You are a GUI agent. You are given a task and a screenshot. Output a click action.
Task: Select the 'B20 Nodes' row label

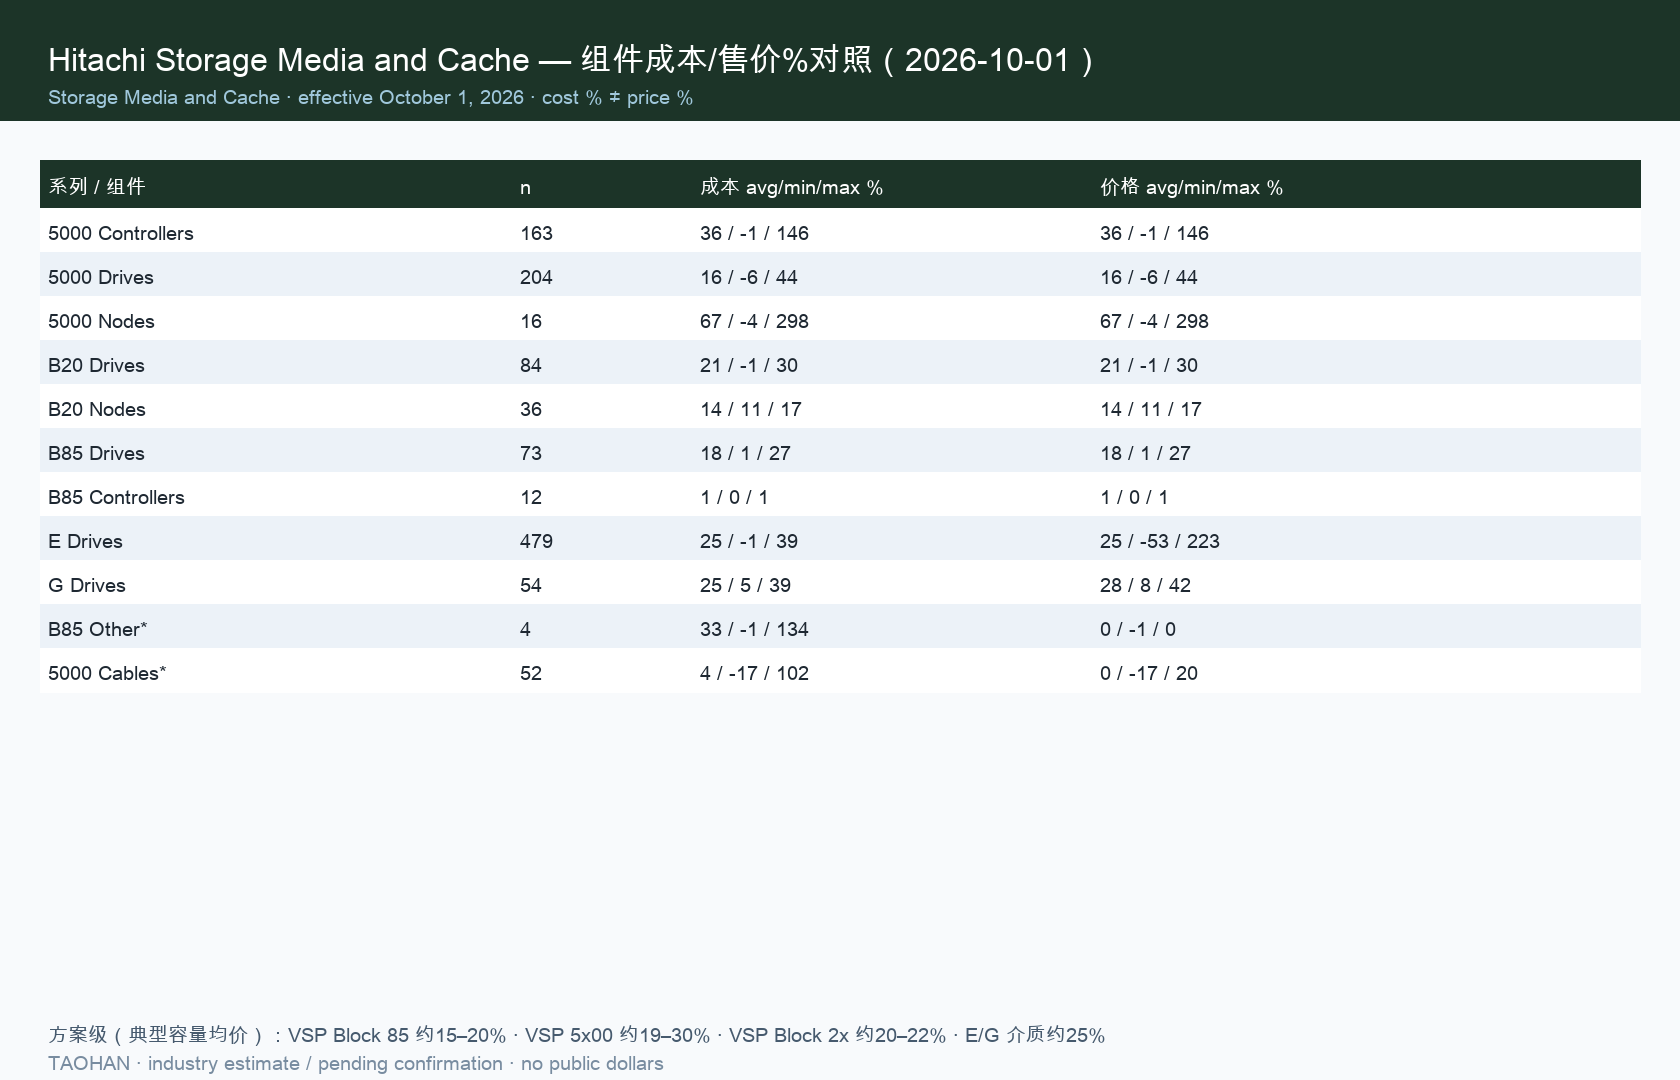97,409
